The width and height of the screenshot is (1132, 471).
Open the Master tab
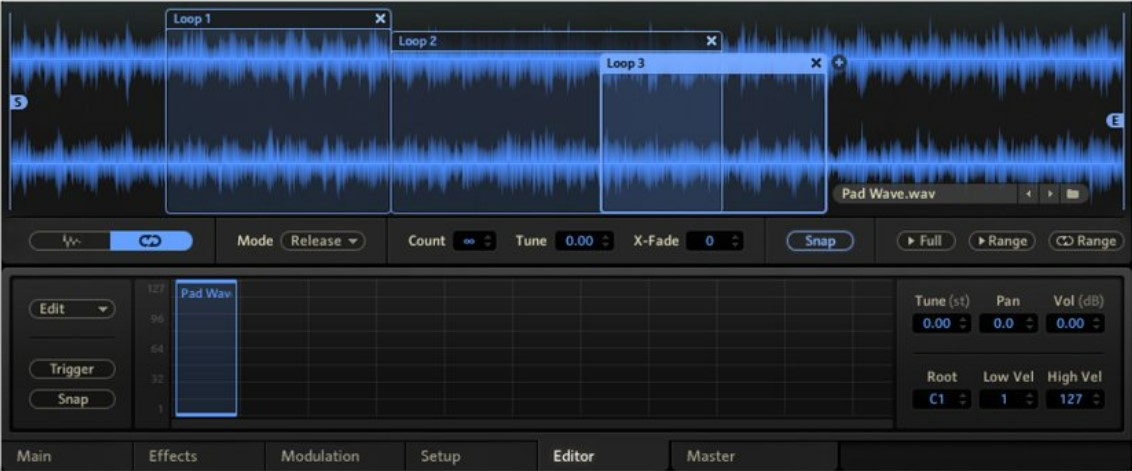coord(710,456)
